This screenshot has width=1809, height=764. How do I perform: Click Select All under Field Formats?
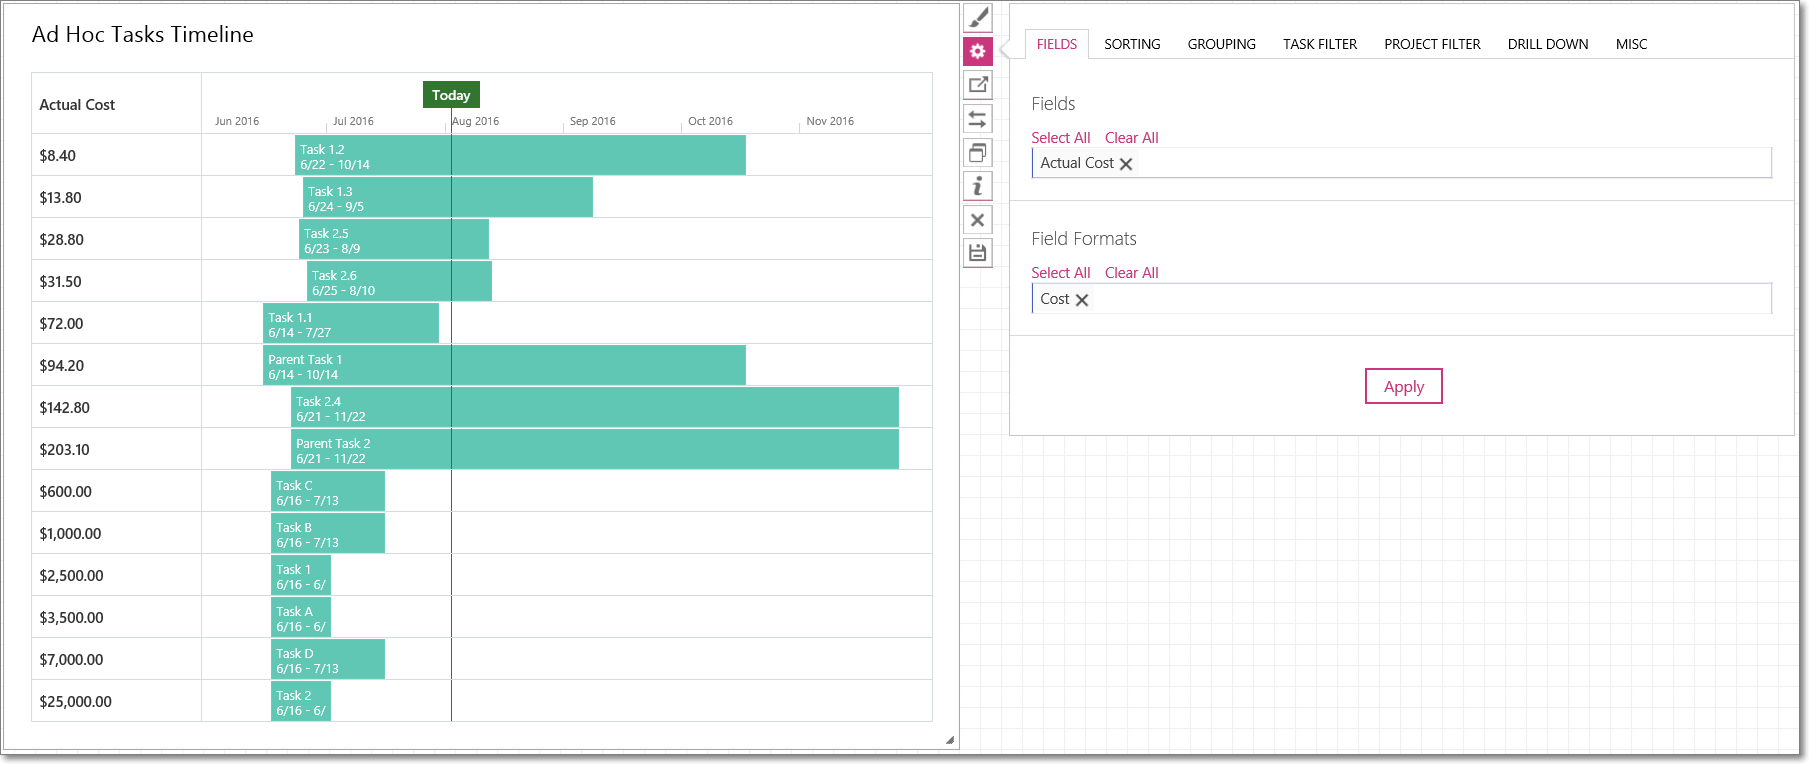[1060, 273]
